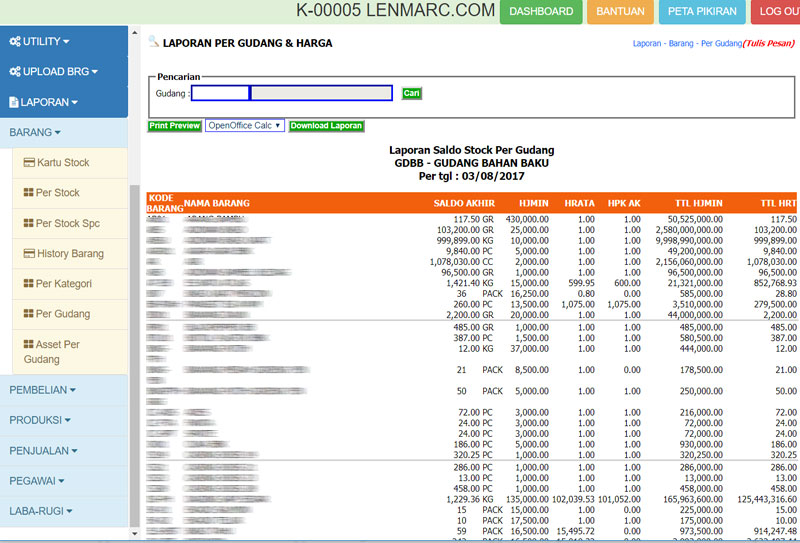800x543 pixels.
Task: Click the sidebar scrollbar thumb
Action: (x=135, y=356)
